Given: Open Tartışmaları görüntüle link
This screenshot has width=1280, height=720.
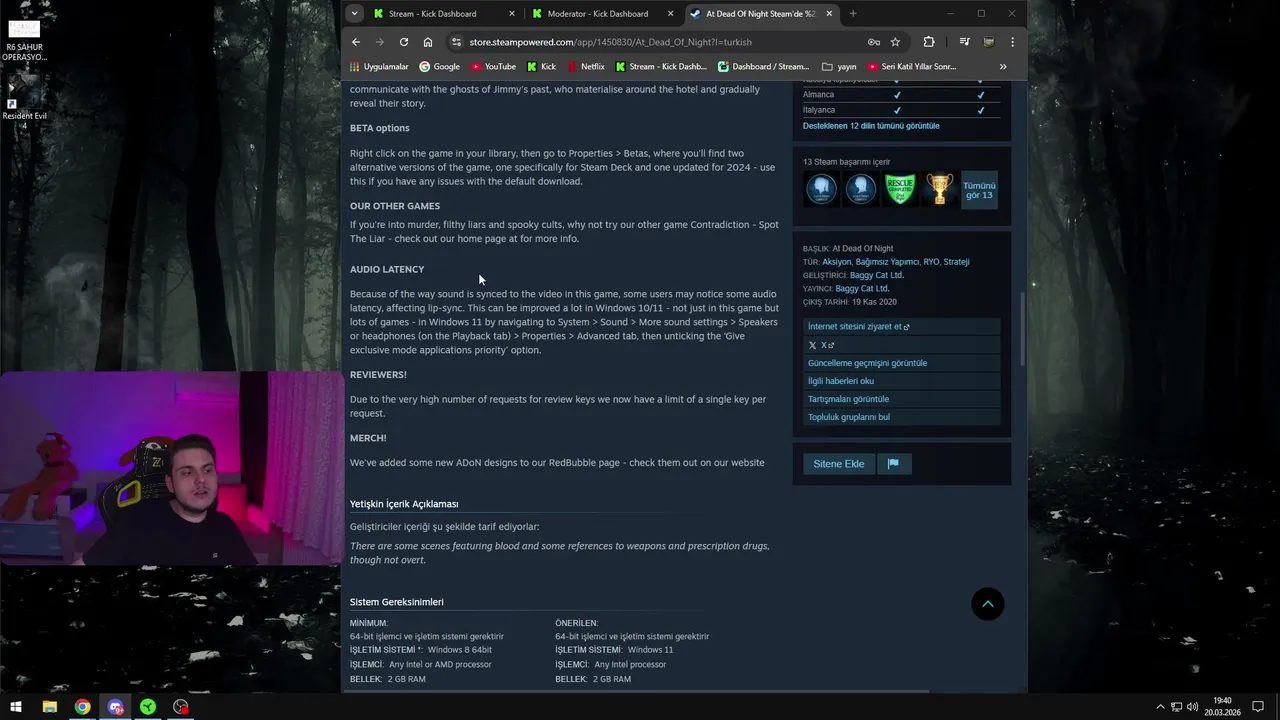Looking at the screenshot, I should pyautogui.click(x=901, y=399).
